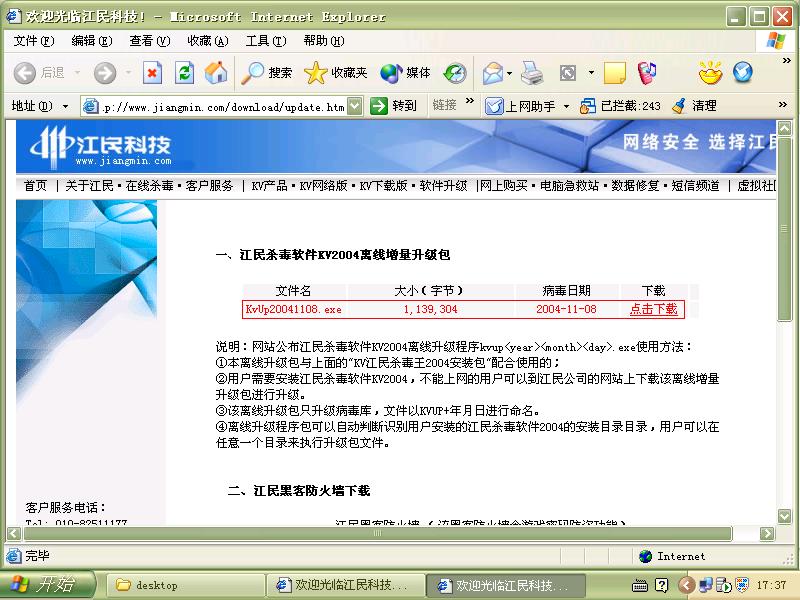Click the keyboard icon in the system tray
The image size is (800, 600).
[639, 586]
